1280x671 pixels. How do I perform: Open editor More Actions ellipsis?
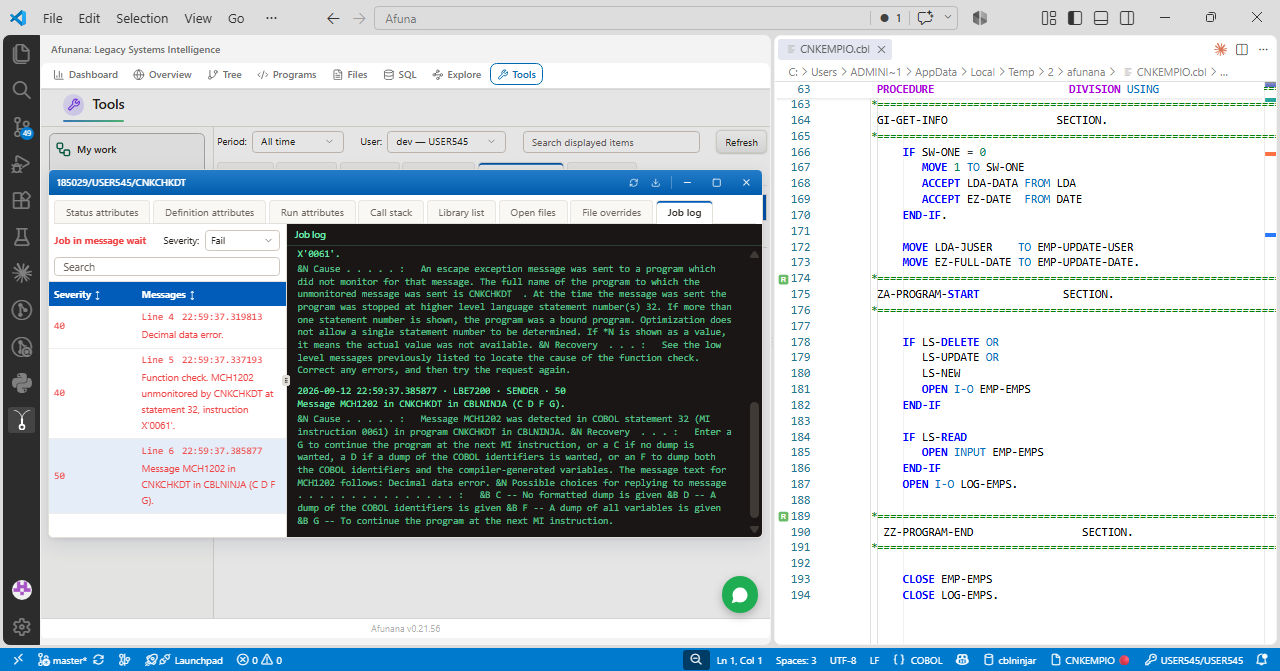[1263, 49]
